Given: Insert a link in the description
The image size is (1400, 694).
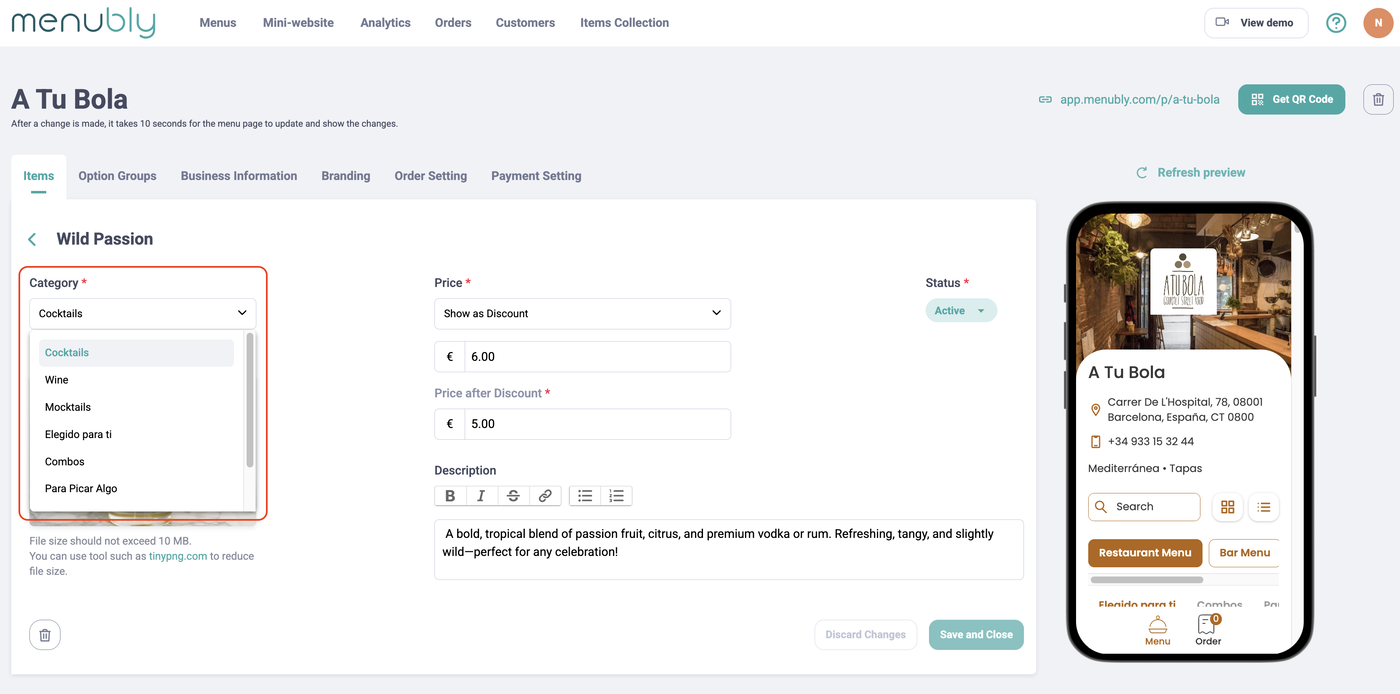Looking at the screenshot, I should click(x=545, y=496).
